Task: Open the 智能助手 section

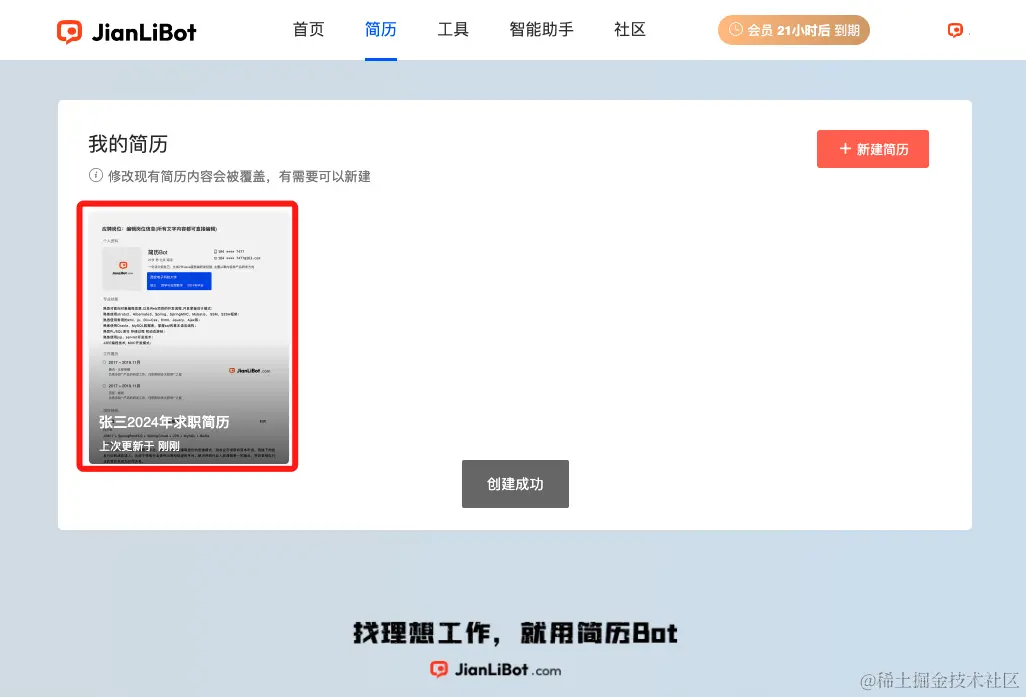Action: [x=541, y=29]
